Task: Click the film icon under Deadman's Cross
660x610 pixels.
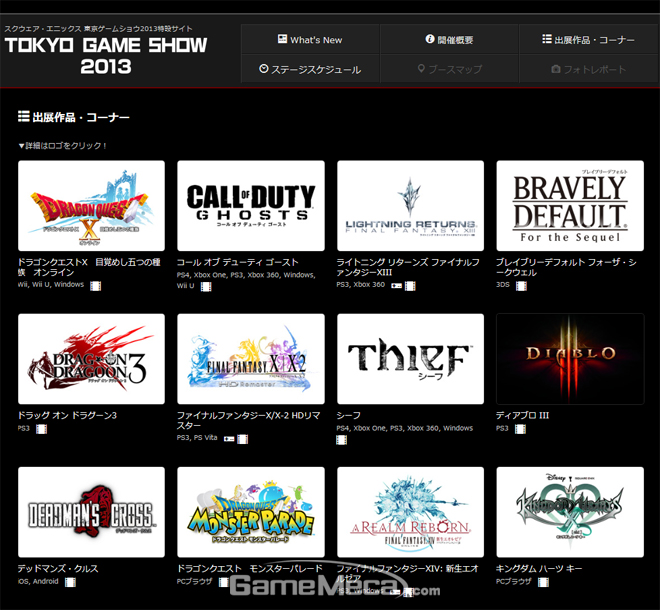Action: pos(69,580)
